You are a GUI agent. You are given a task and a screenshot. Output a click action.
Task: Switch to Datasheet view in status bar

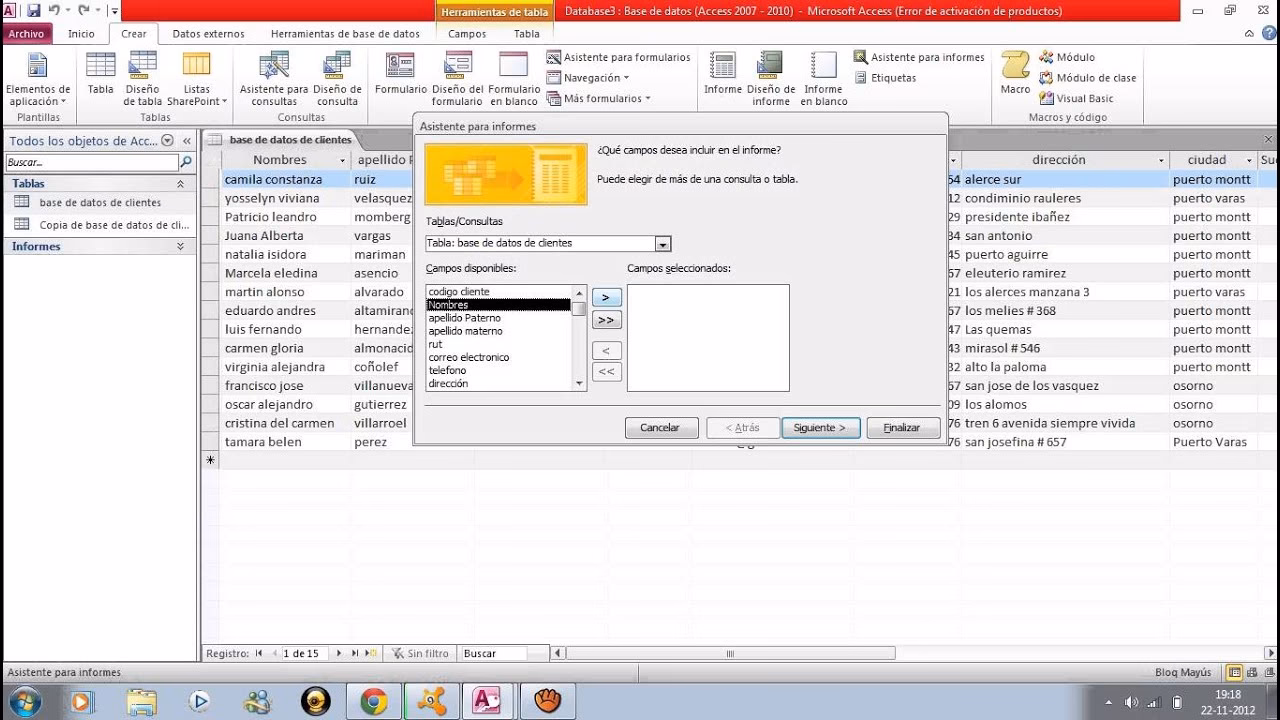[x=1235, y=672]
